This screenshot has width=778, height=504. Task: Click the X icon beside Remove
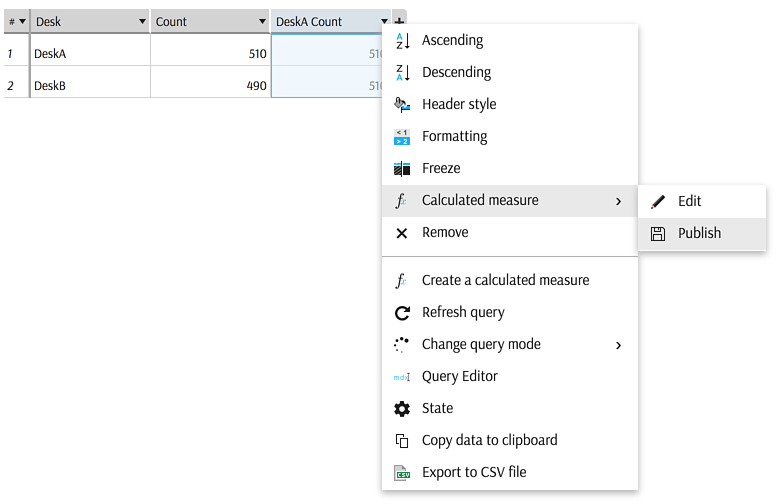tap(402, 233)
